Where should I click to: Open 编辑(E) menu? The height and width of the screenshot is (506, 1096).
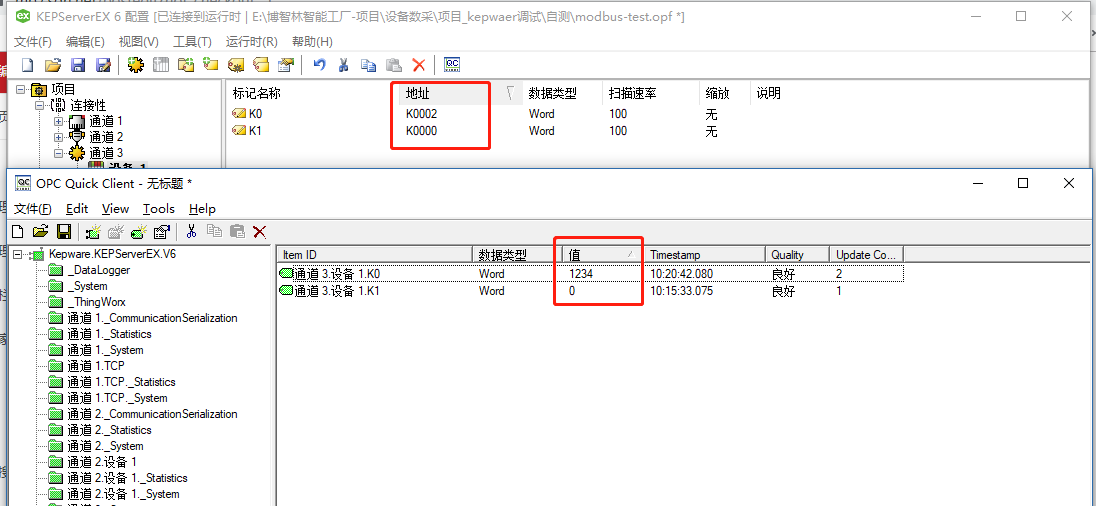coord(85,41)
